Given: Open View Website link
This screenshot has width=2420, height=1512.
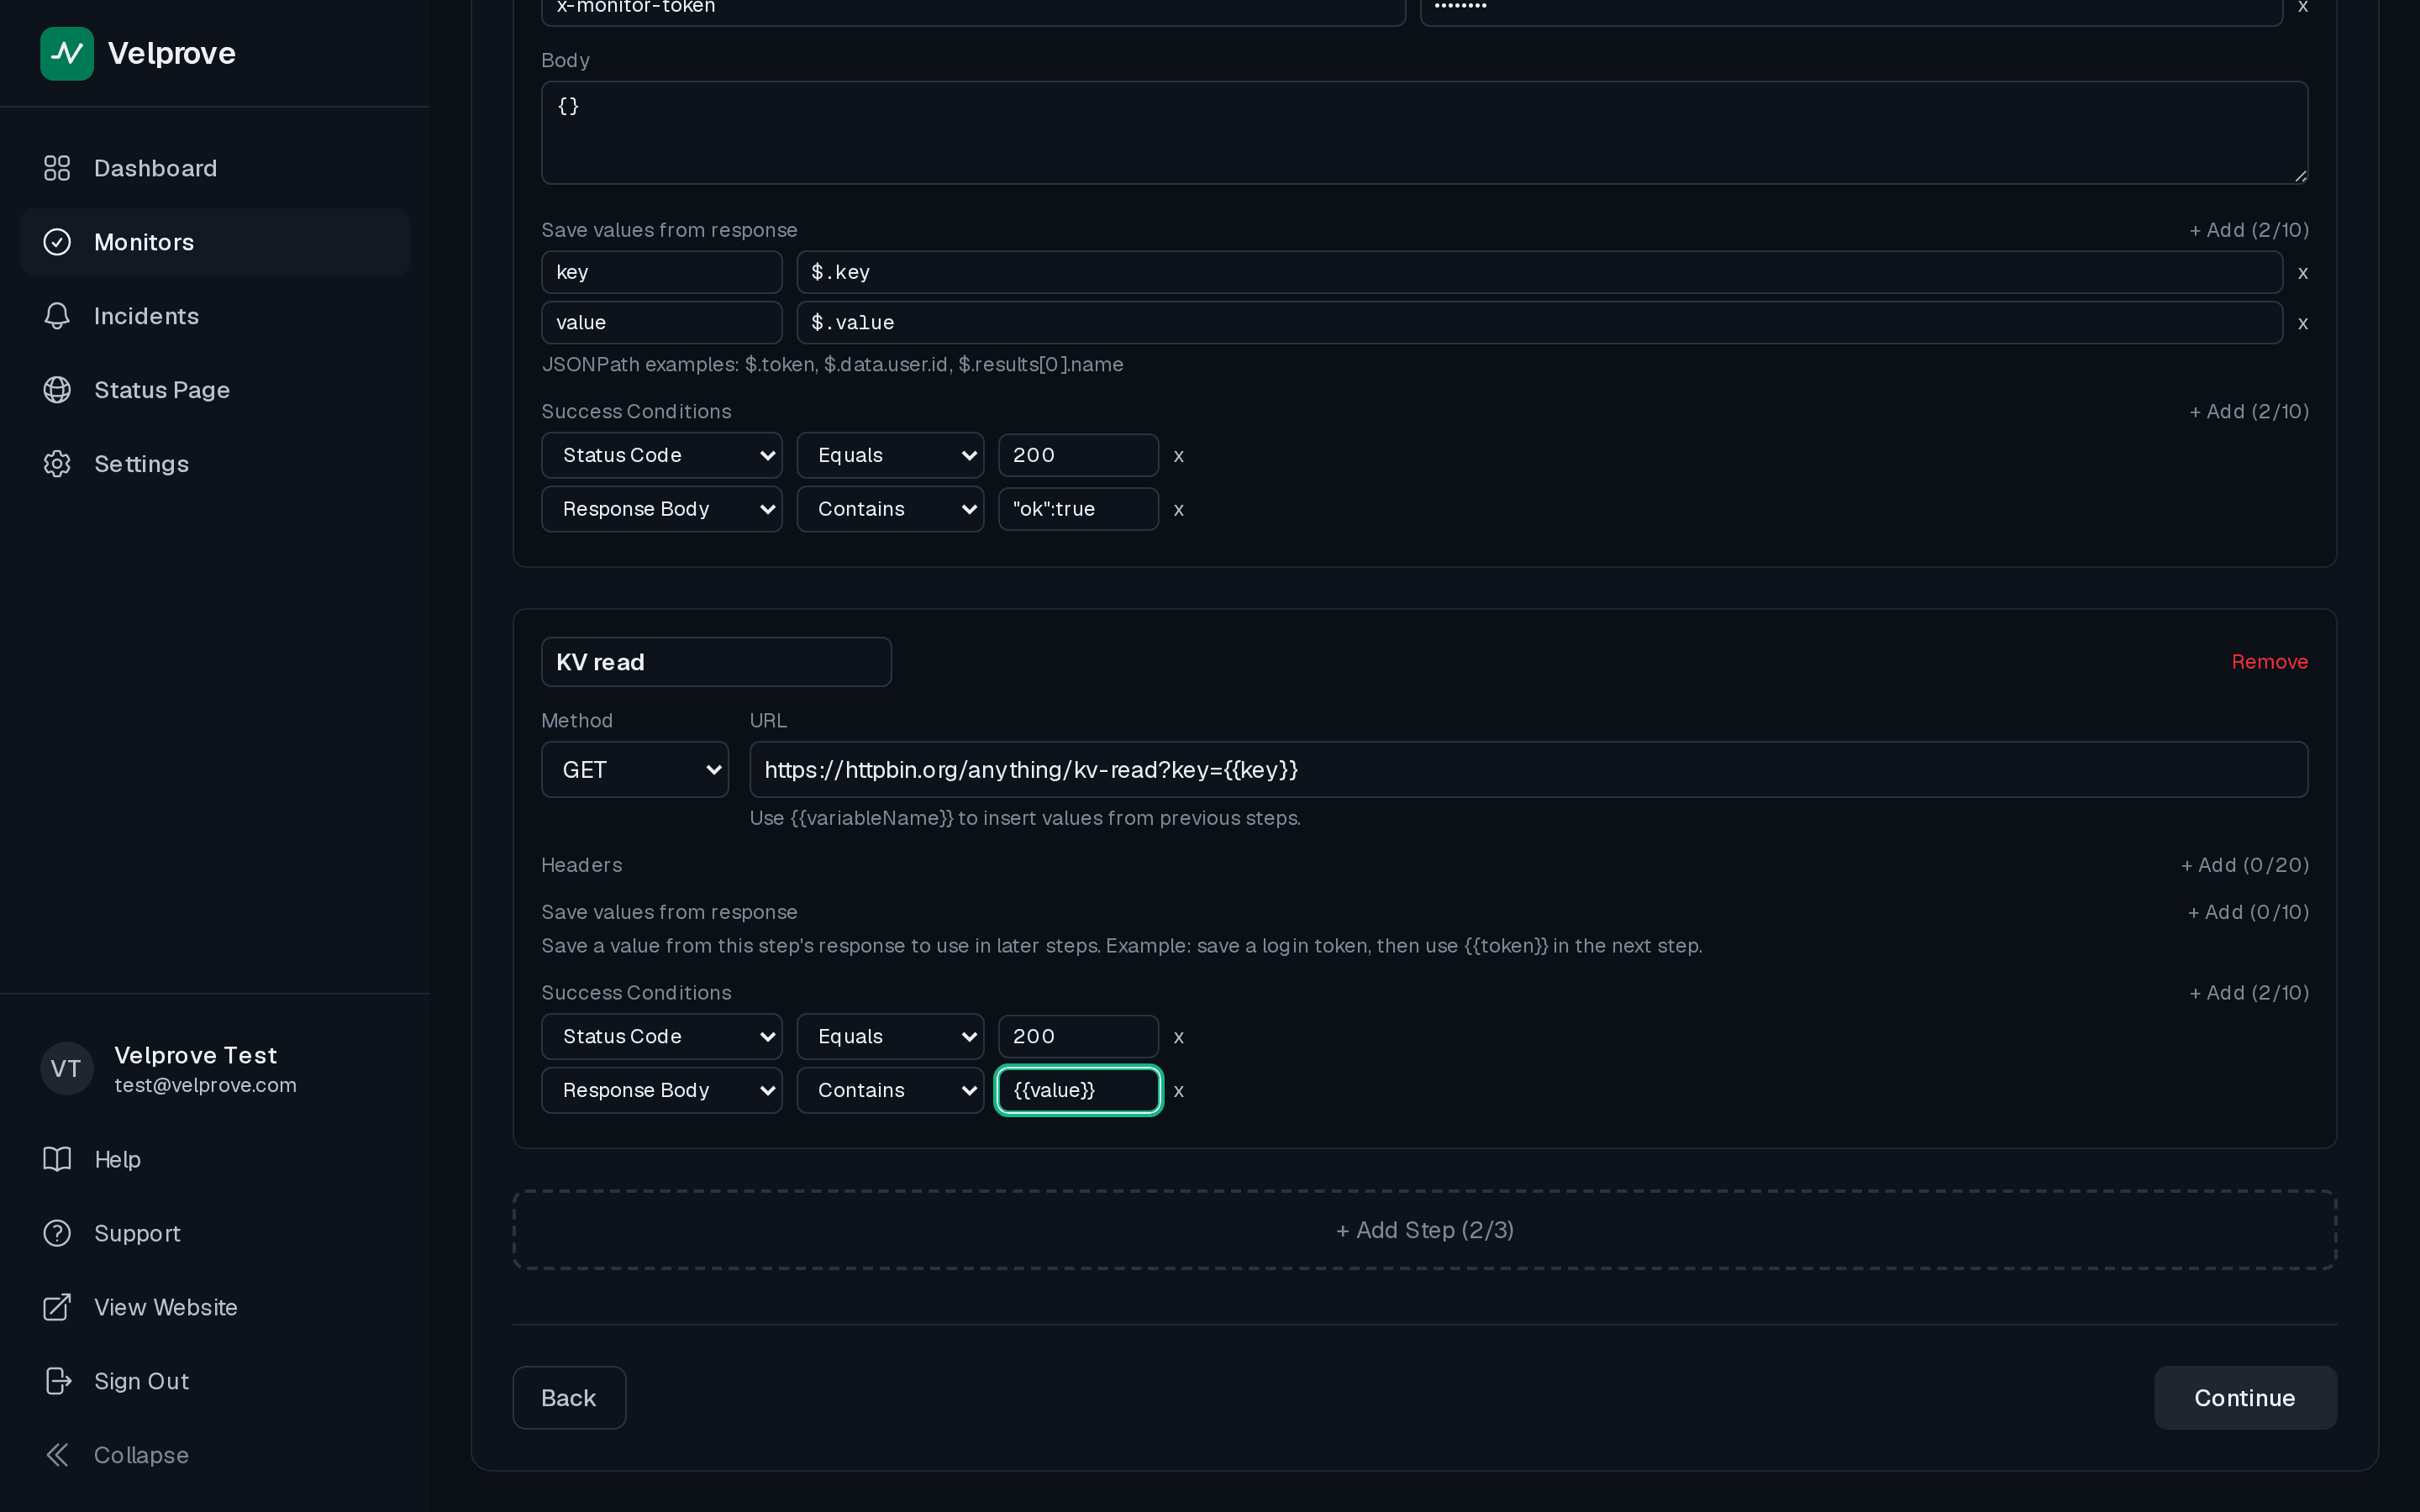Looking at the screenshot, I should point(215,1307).
